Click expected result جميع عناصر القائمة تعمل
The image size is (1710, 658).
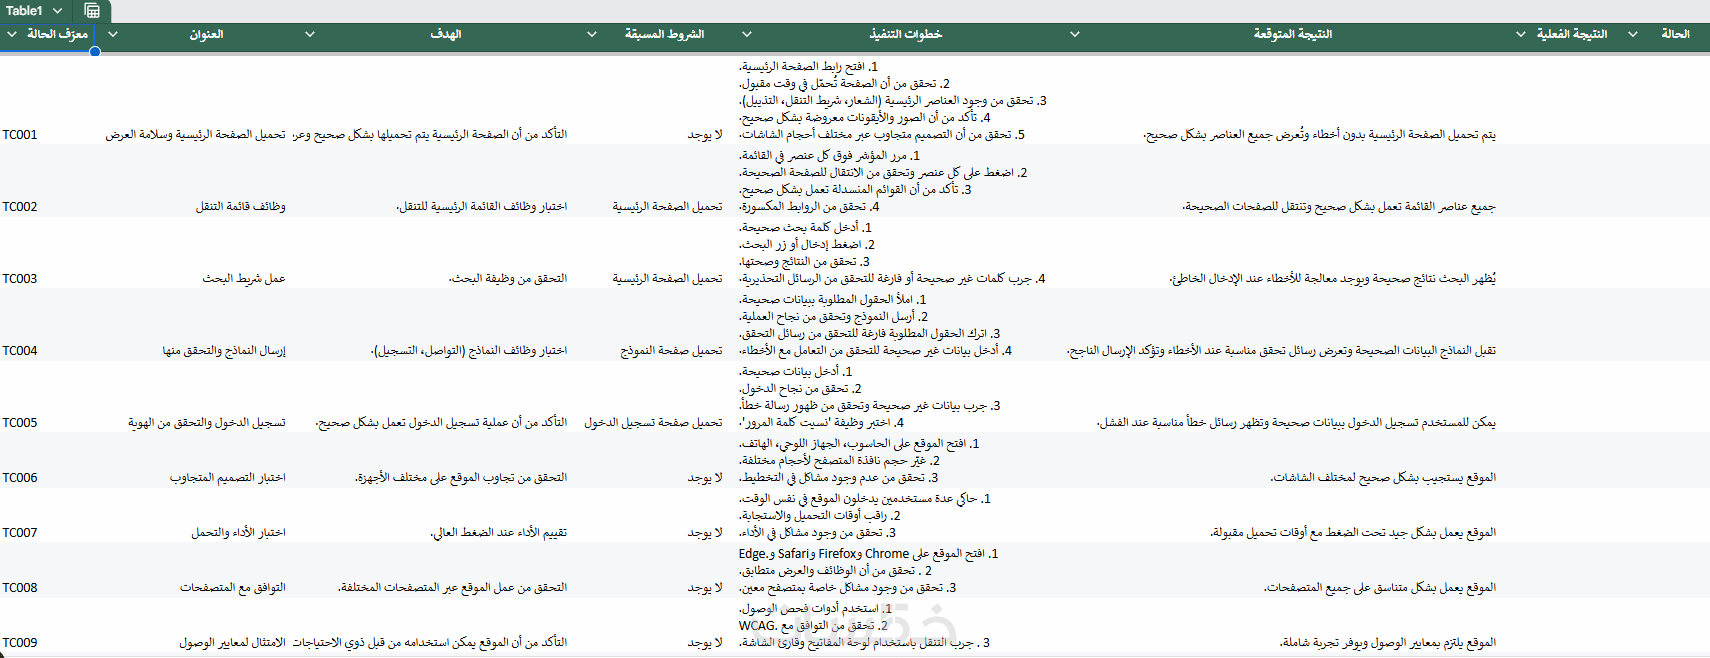pyautogui.click(x=1339, y=207)
